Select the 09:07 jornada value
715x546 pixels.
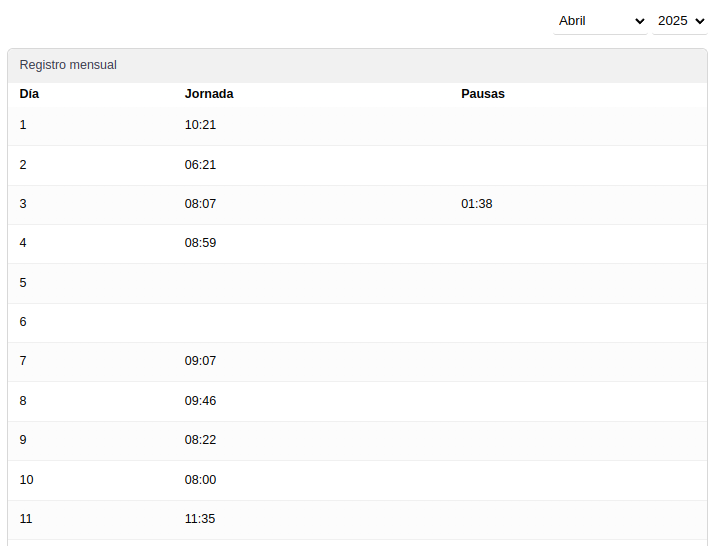point(200,361)
